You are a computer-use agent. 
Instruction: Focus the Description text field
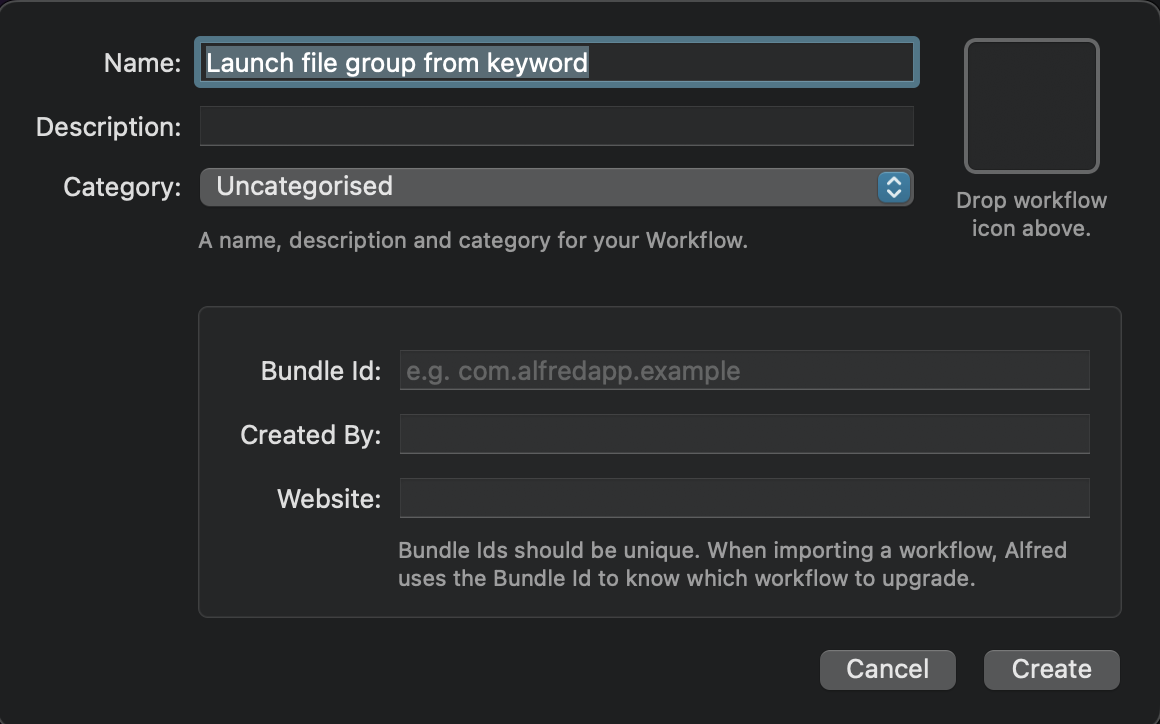point(556,126)
